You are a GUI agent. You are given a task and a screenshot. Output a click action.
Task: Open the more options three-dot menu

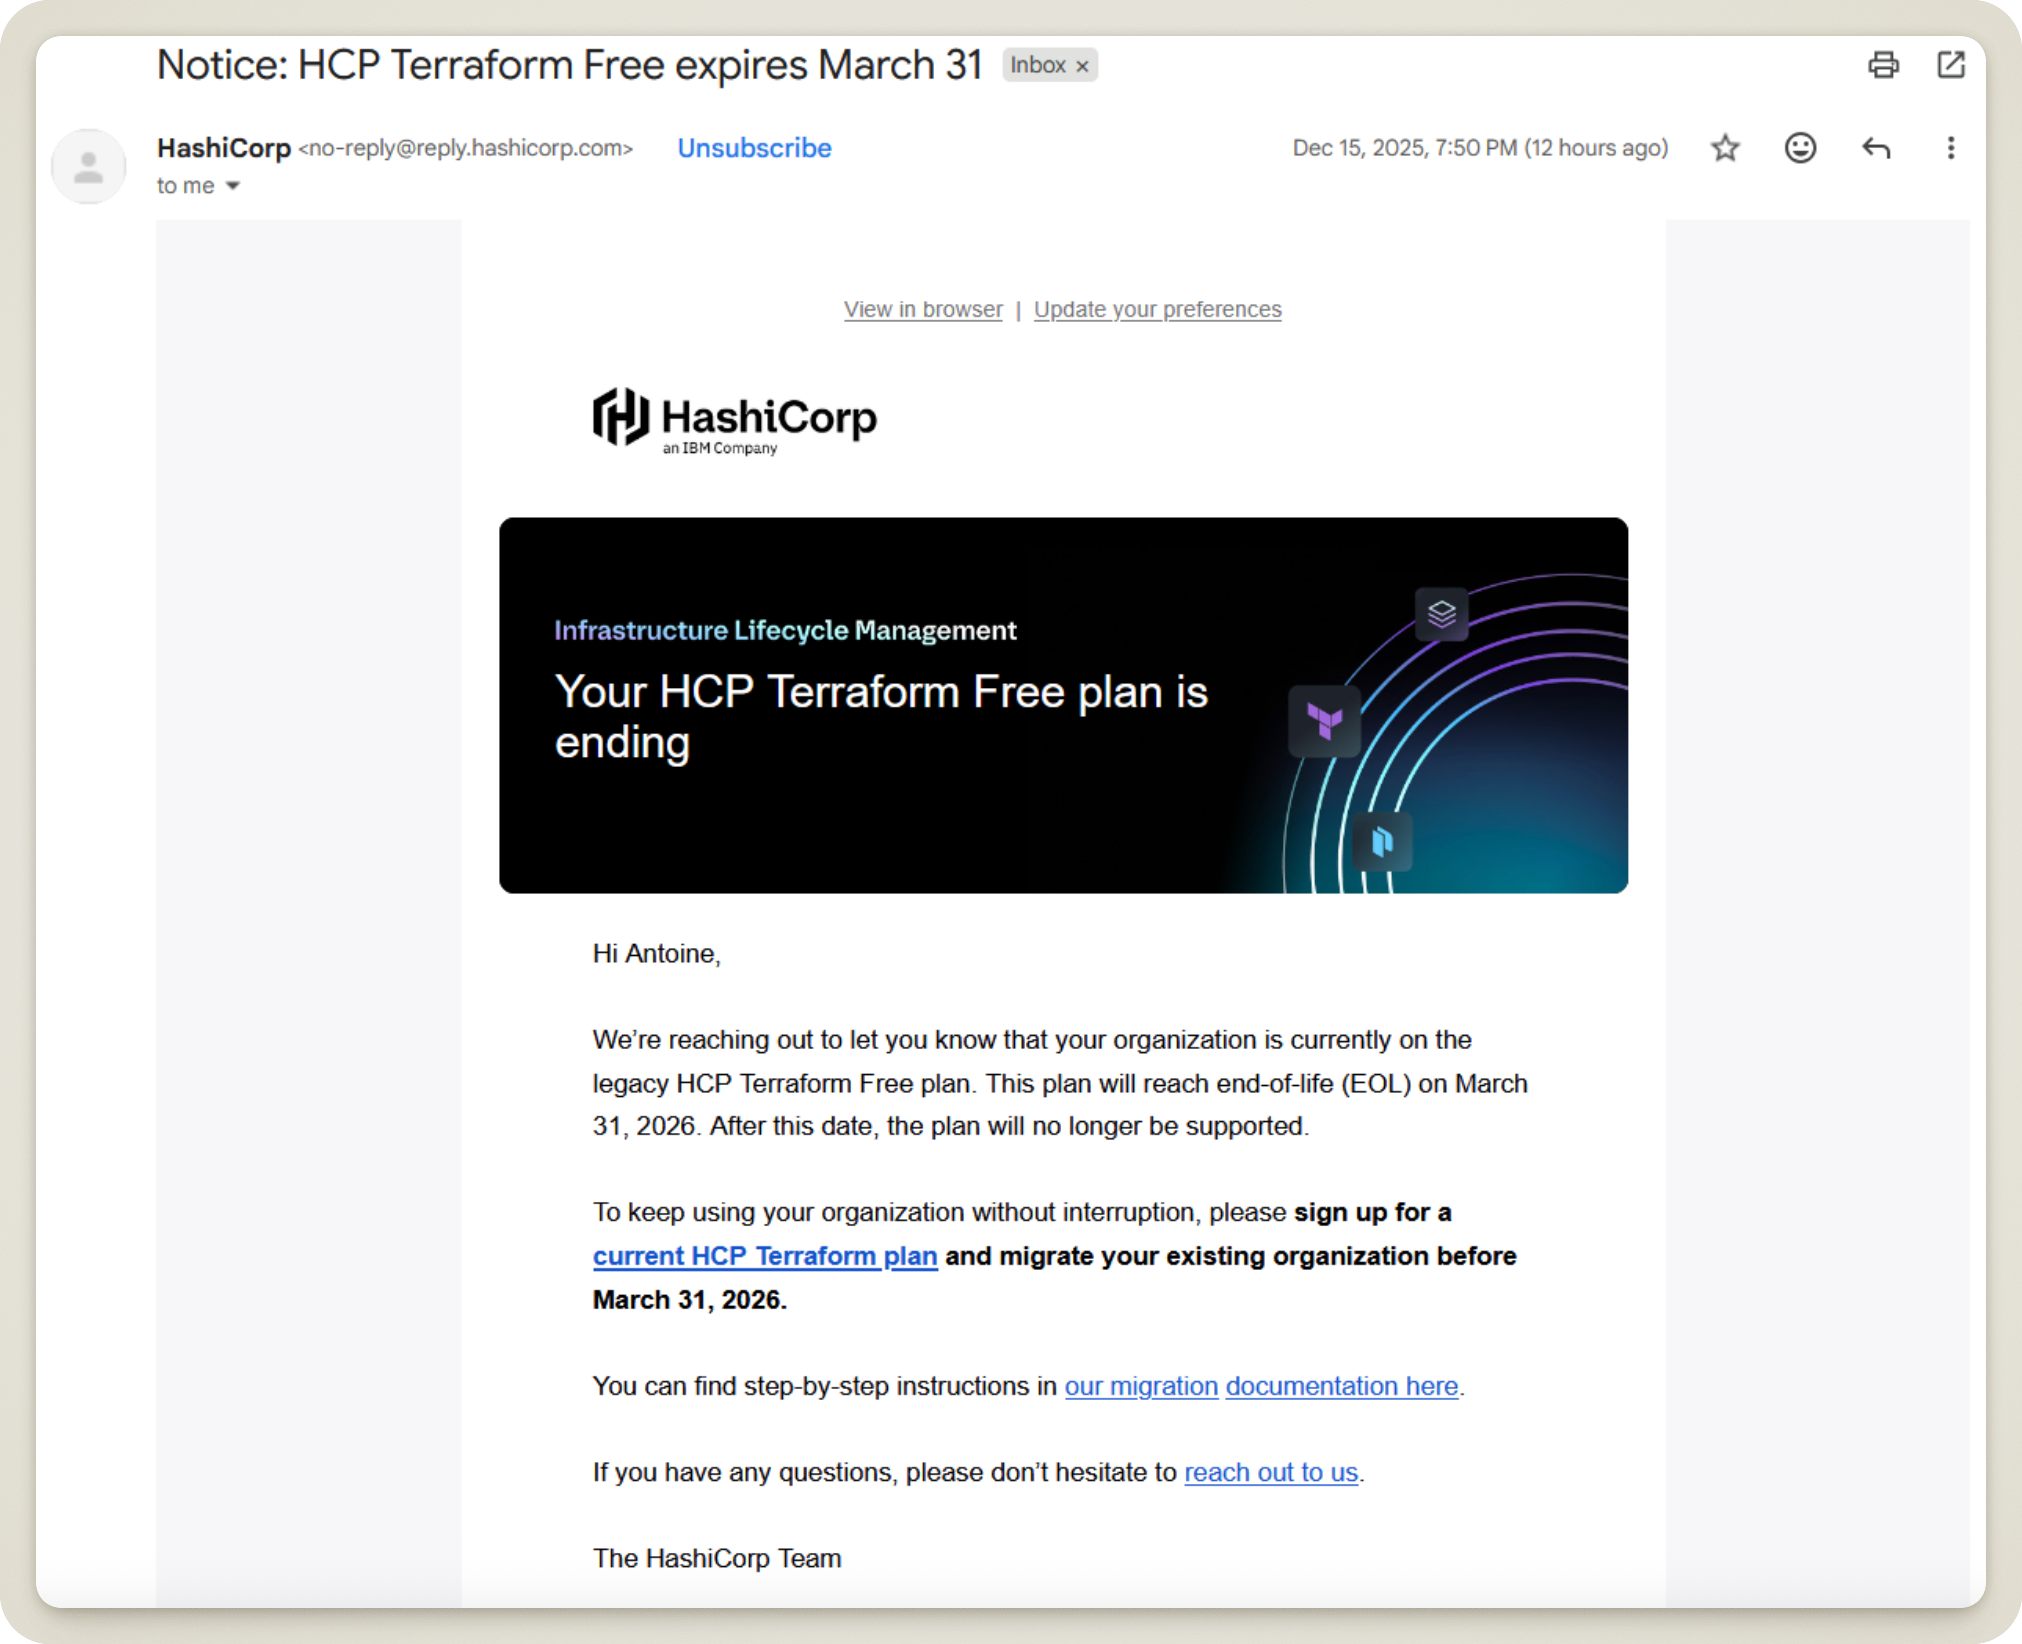point(1949,148)
